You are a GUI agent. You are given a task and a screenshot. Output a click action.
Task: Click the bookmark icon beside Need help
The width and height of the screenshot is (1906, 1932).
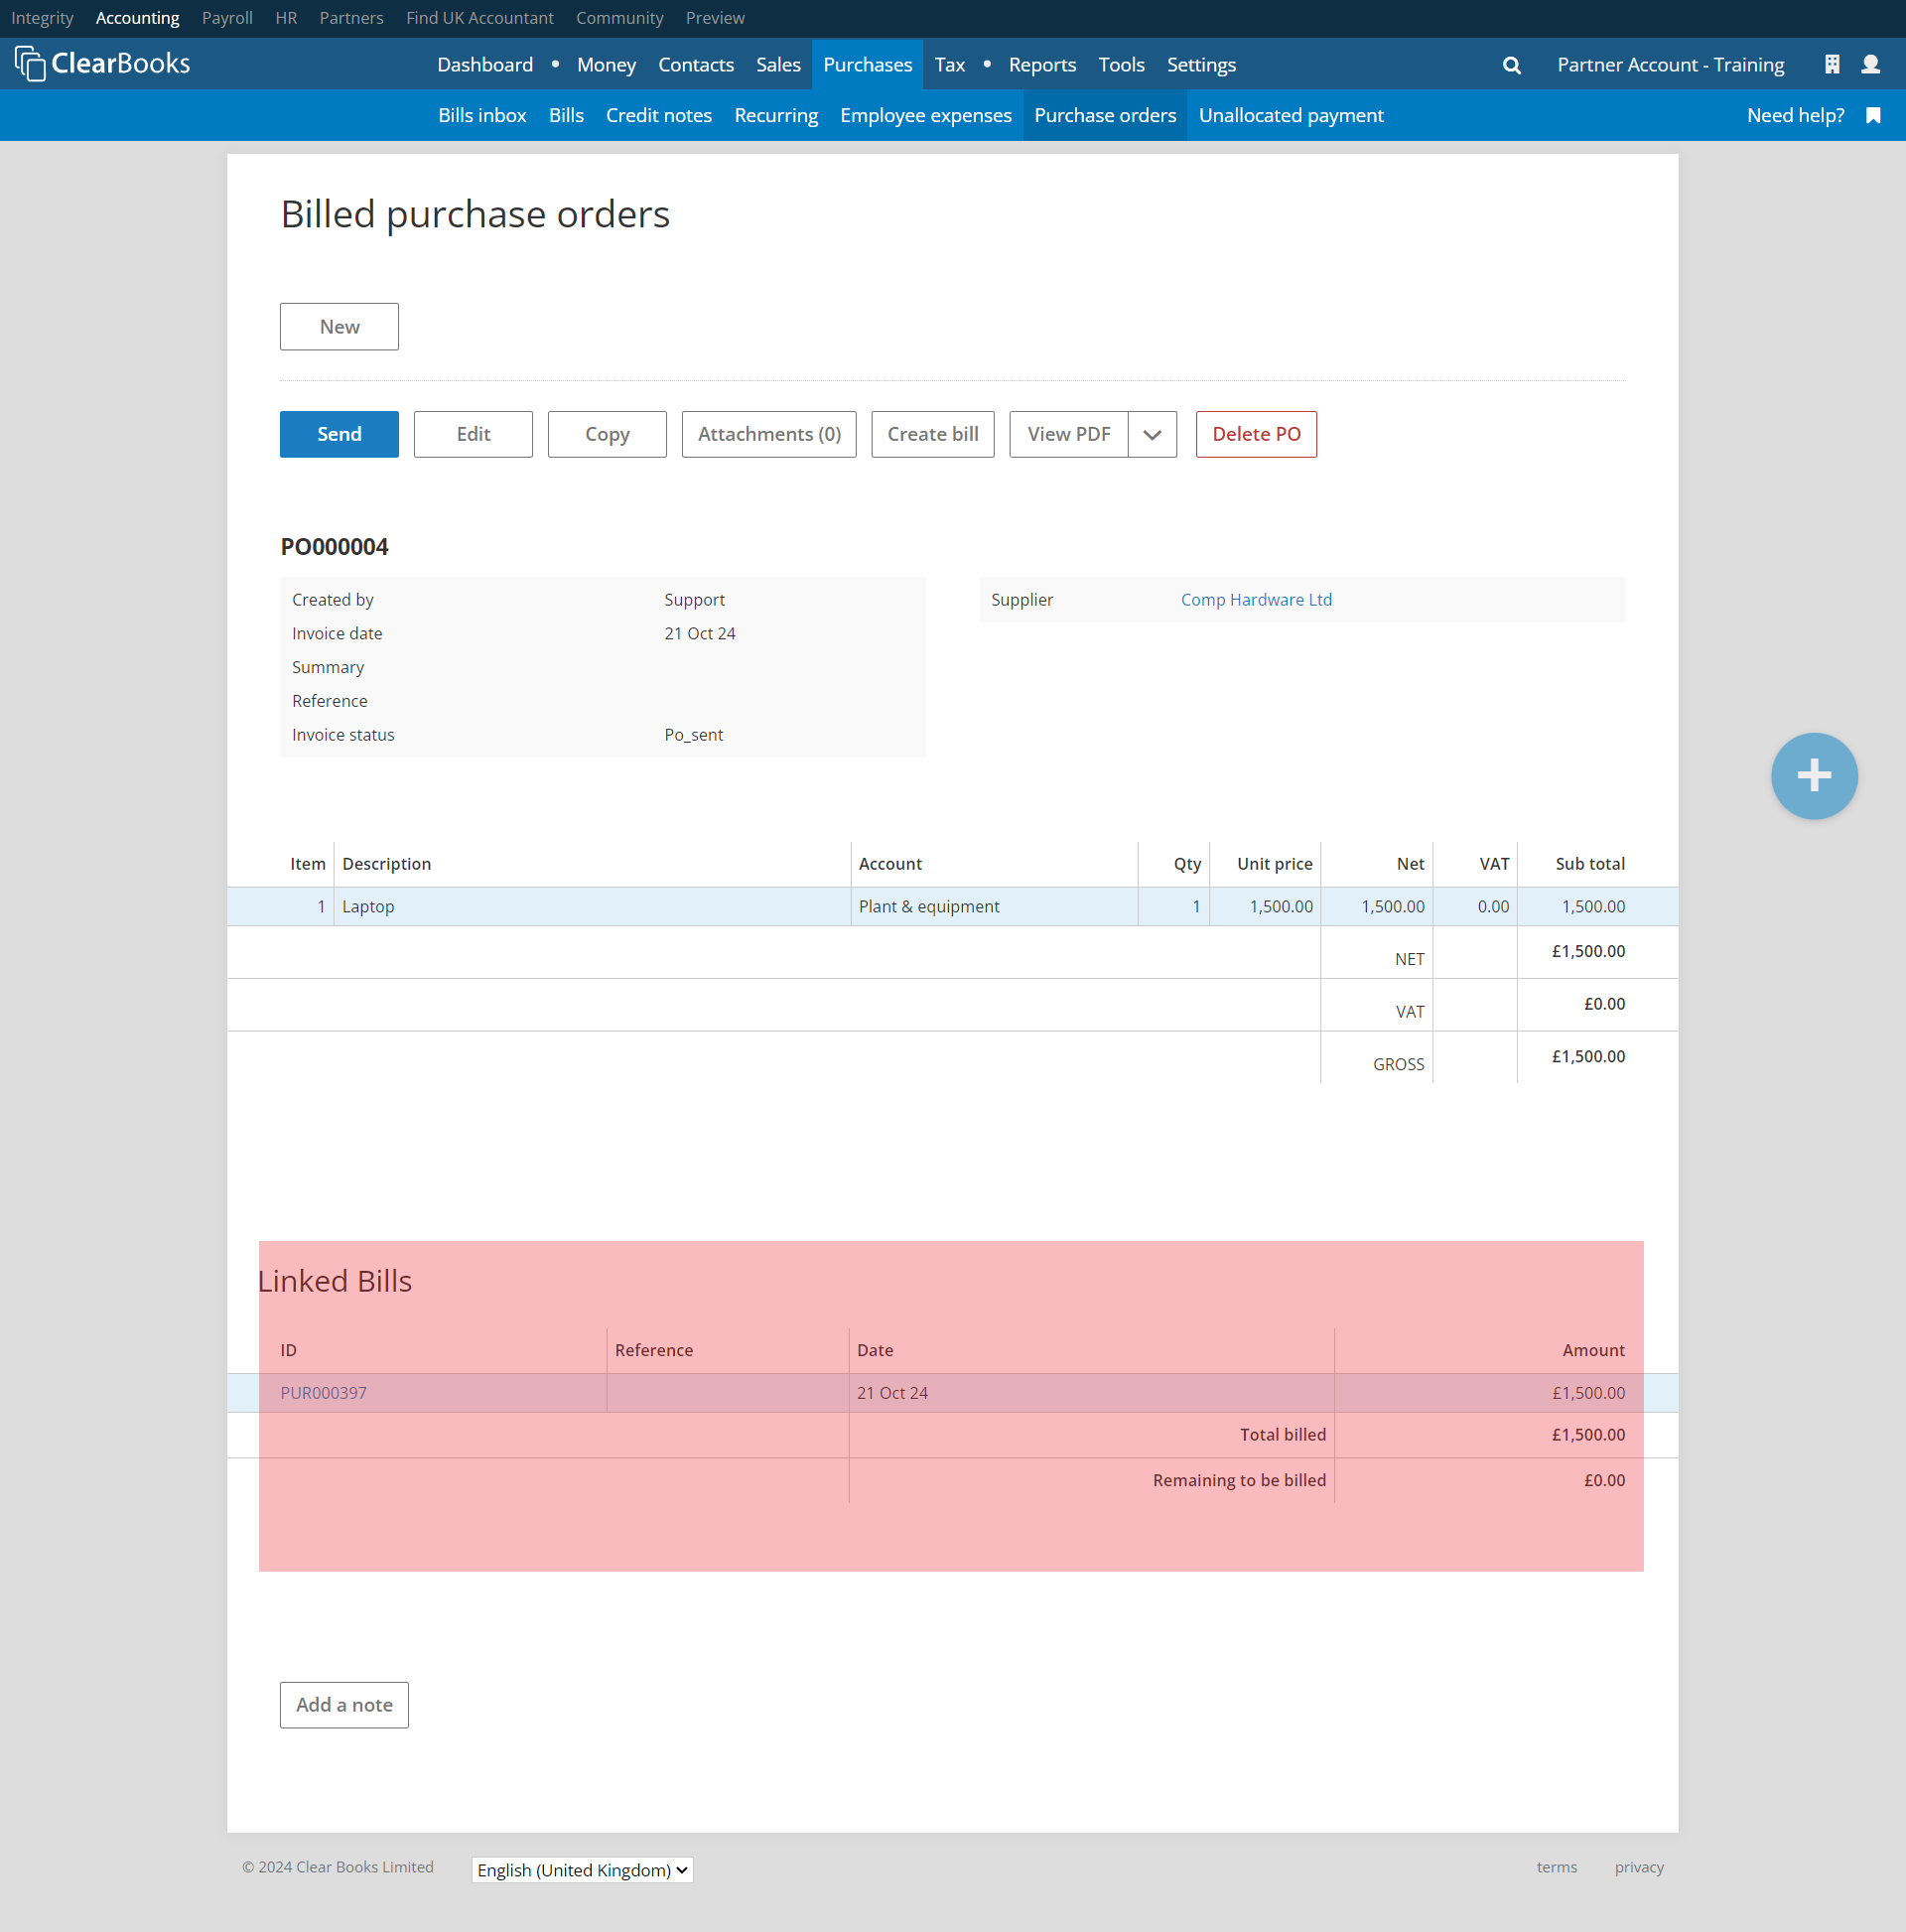point(1873,115)
